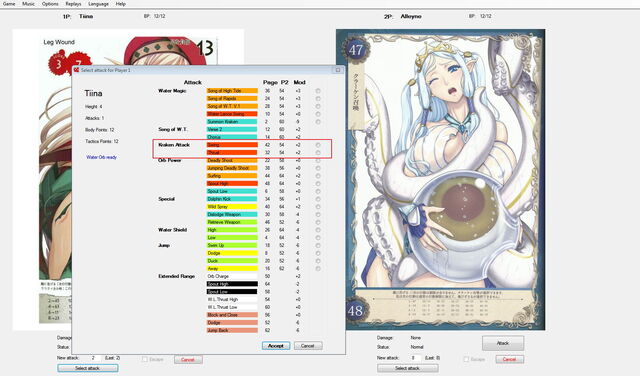Click the dialog's title bar app icon
640x376 pixels.
[76, 70]
